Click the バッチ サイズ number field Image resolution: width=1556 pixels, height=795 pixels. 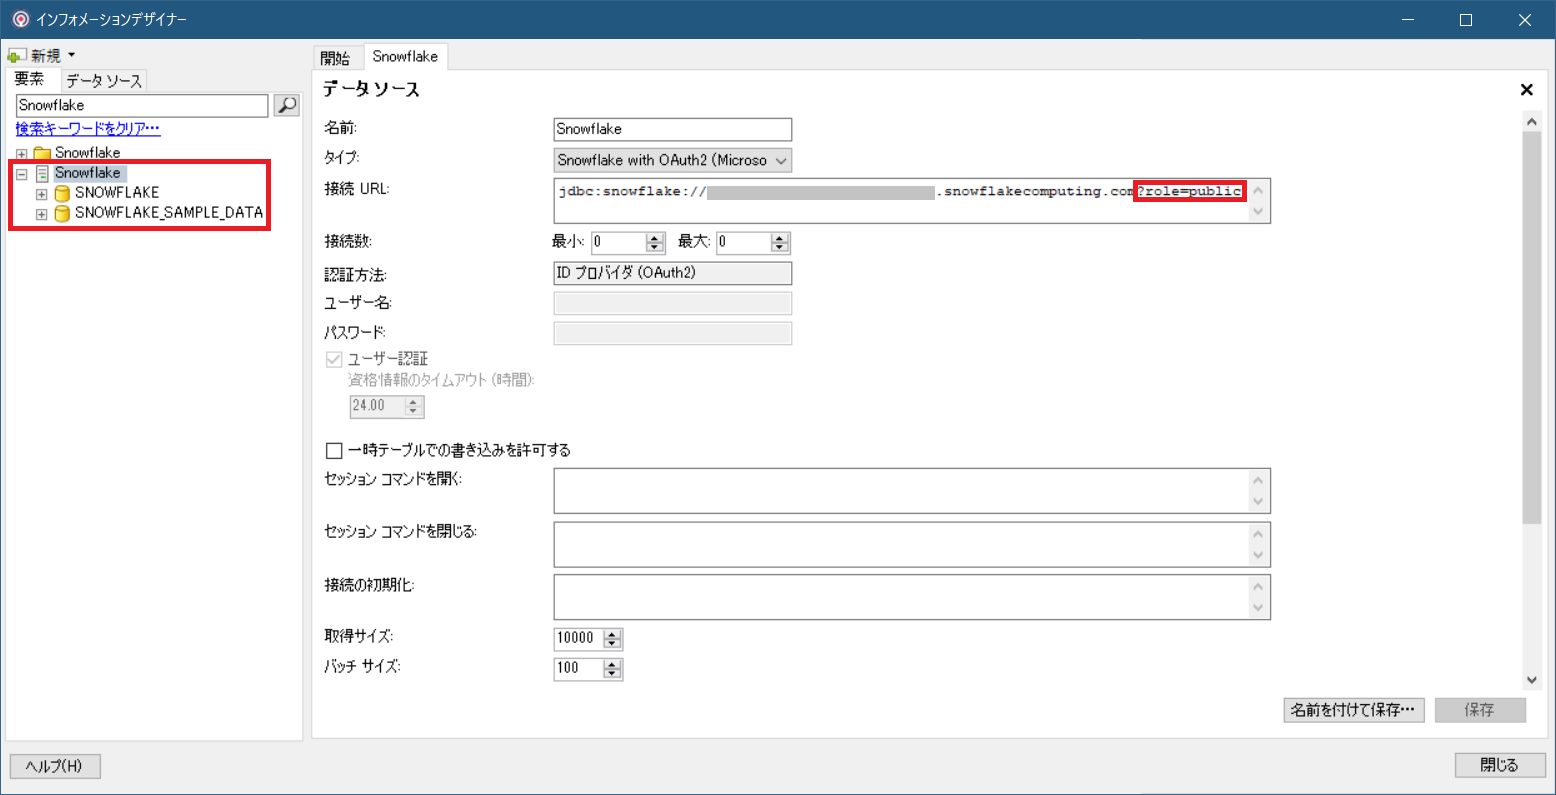point(579,668)
